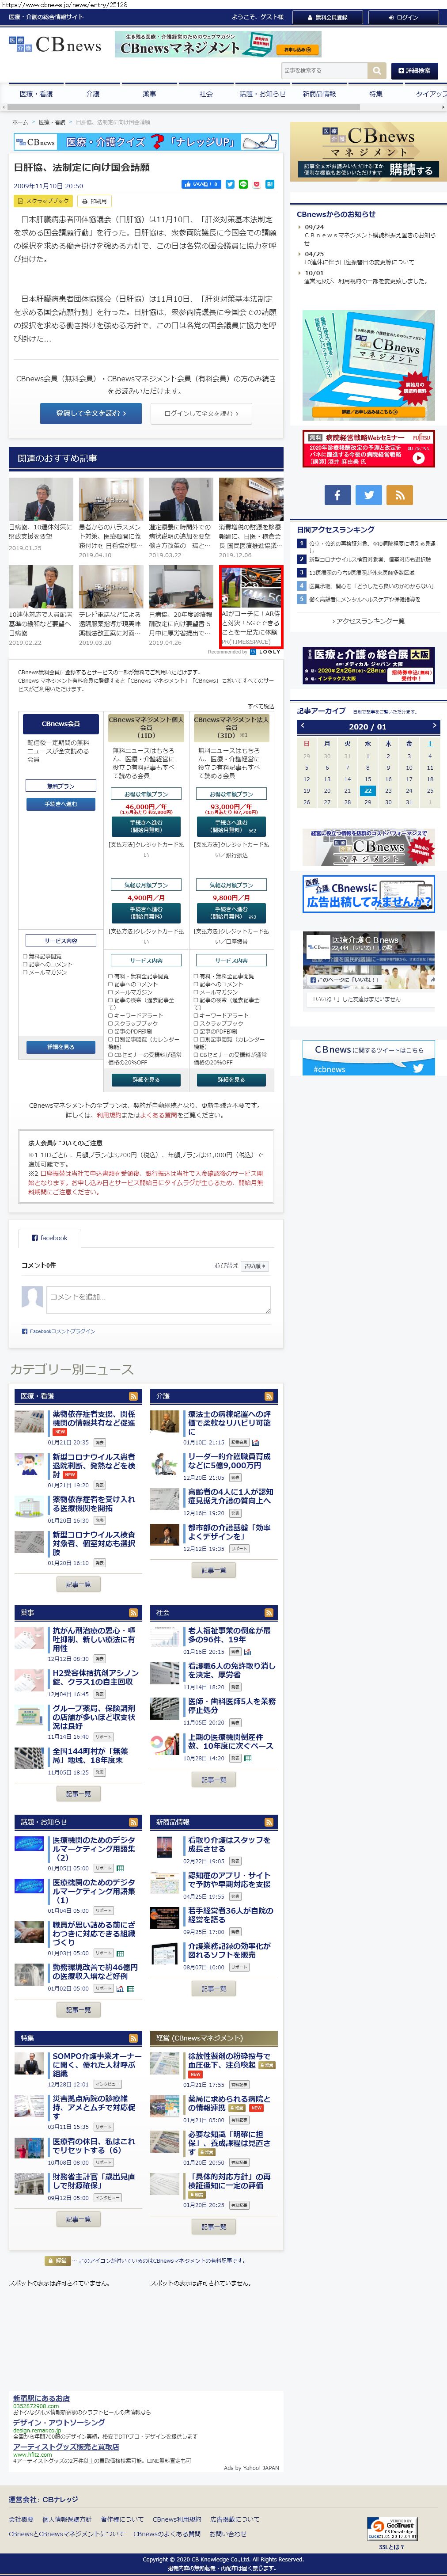Open sidebar RSS feed square icon

[x=400, y=494]
